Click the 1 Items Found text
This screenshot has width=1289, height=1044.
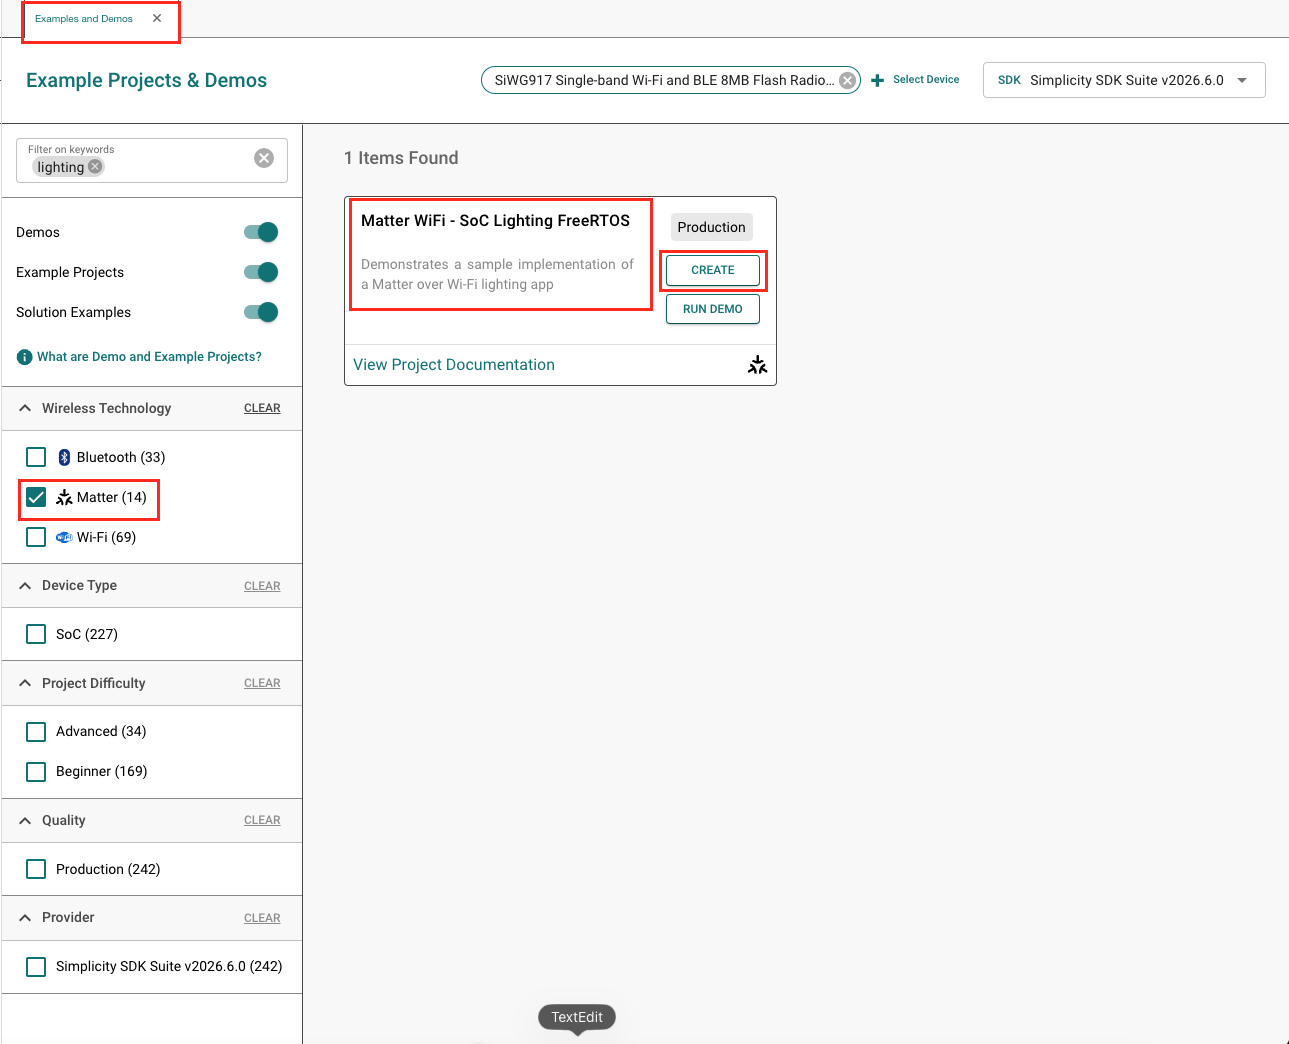point(401,158)
